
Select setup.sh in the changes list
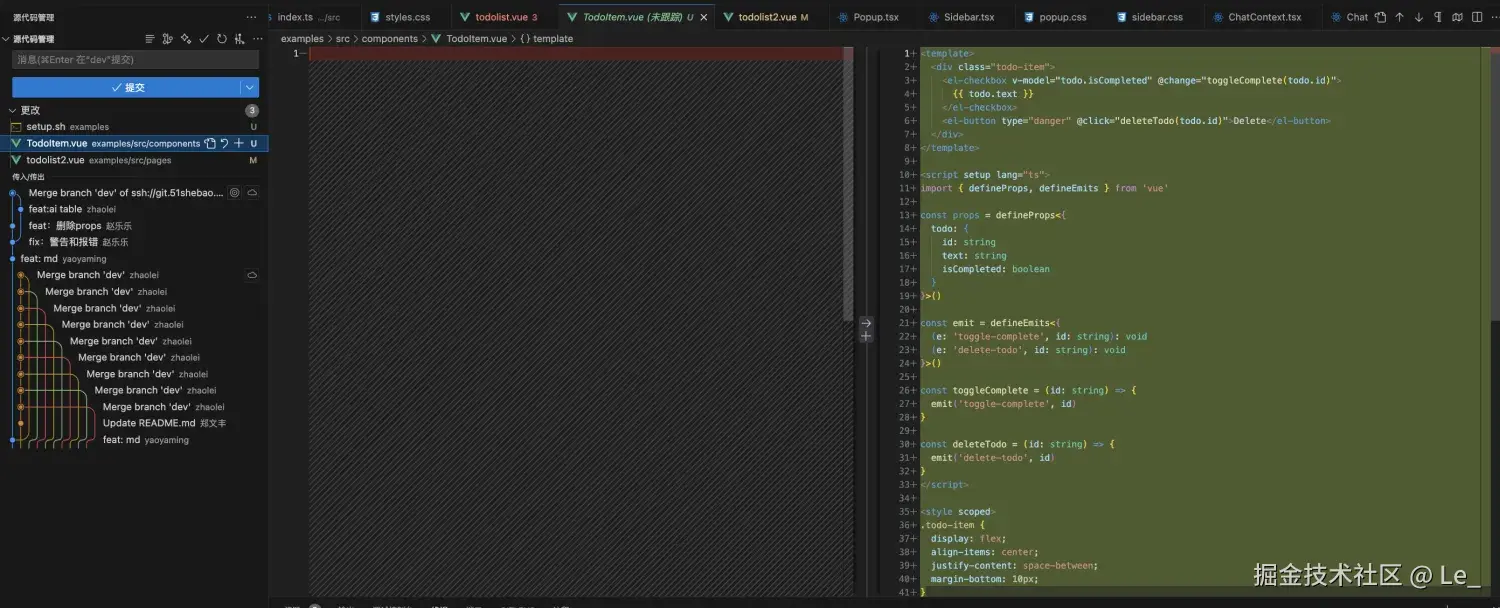coord(134,127)
